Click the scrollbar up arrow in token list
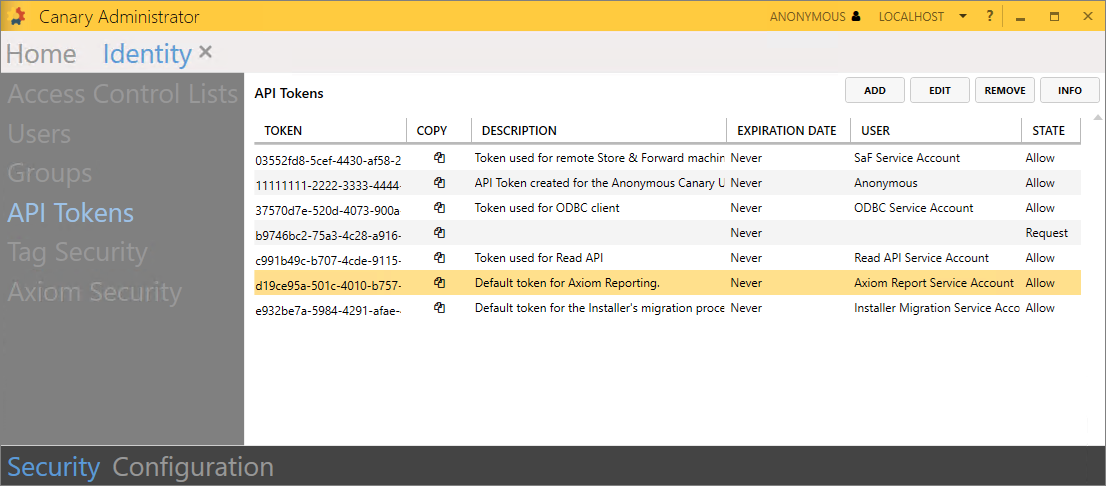The height and width of the screenshot is (486, 1106). tap(1098, 119)
